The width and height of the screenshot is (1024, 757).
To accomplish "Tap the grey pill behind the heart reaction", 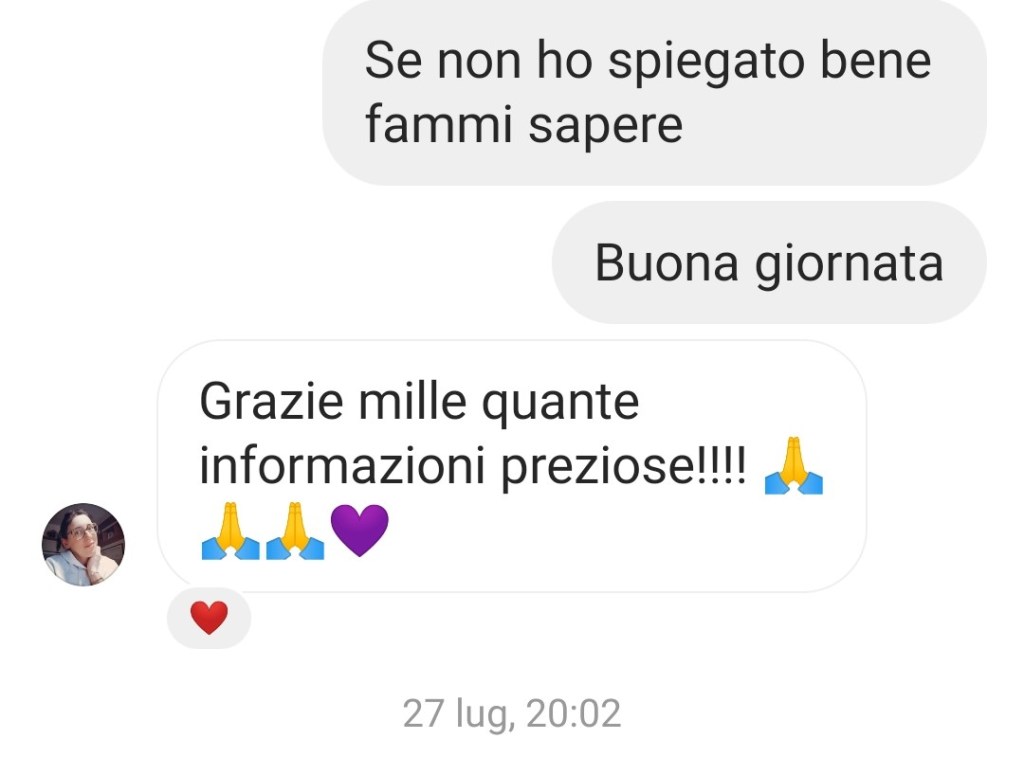I will pyautogui.click(x=209, y=618).
